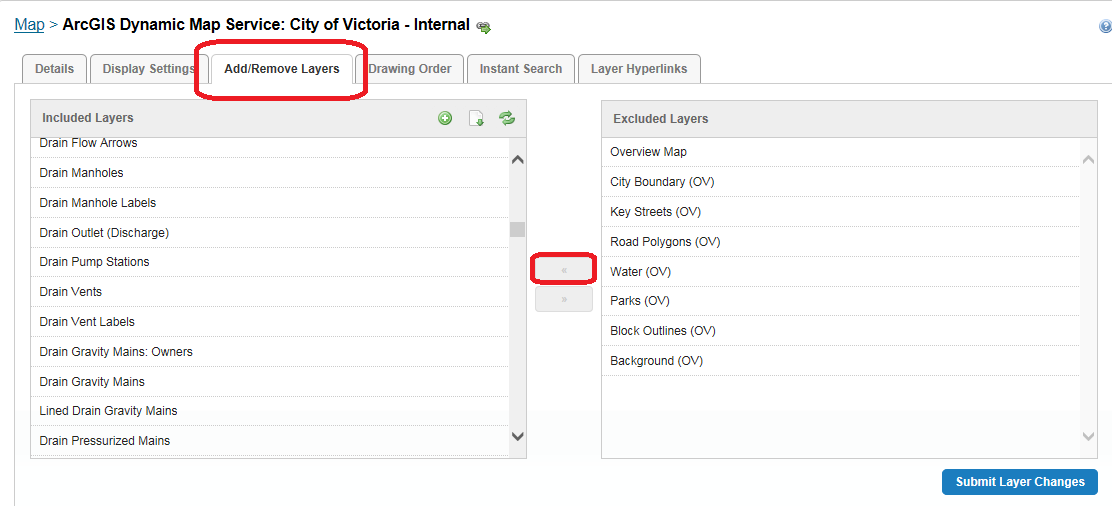Switch to Display Settings tab
Viewport: 1112px width, 506px height.
(149, 69)
